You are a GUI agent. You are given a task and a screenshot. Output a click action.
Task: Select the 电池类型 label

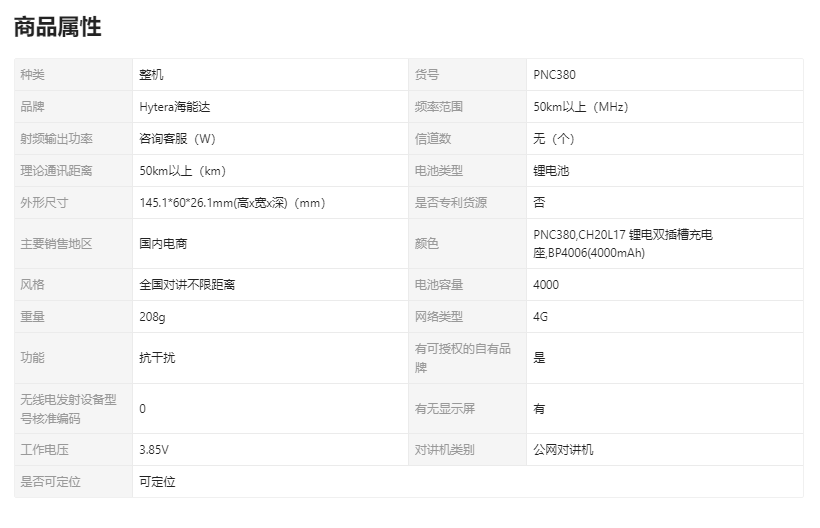[x=439, y=170]
